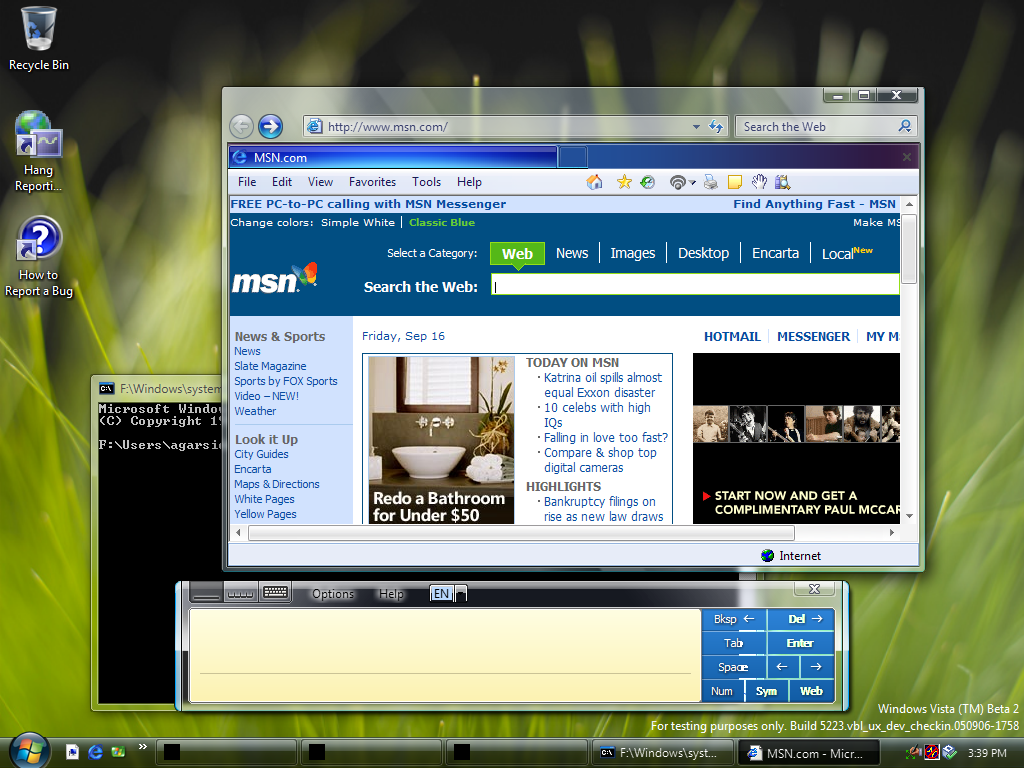
Task: Click the Print icon in toolbar
Action: pyautogui.click(x=711, y=182)
